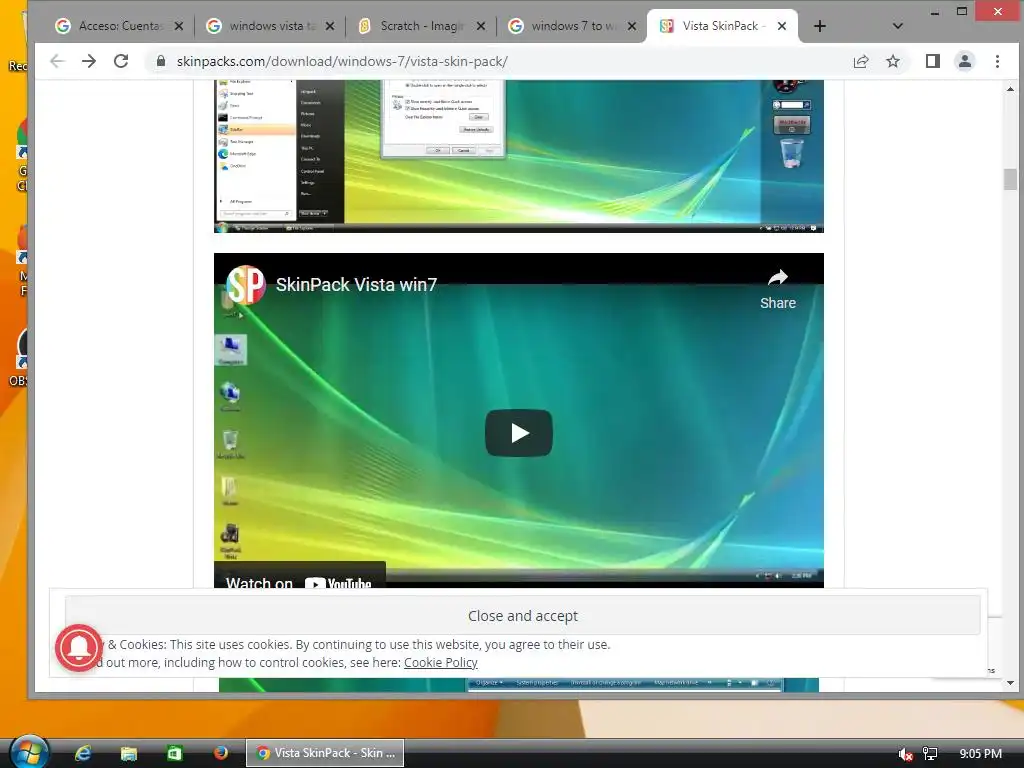The height and width of the screenshot is (768, 1024).
Task: Share this page icon in address bar
Action: 861,61
